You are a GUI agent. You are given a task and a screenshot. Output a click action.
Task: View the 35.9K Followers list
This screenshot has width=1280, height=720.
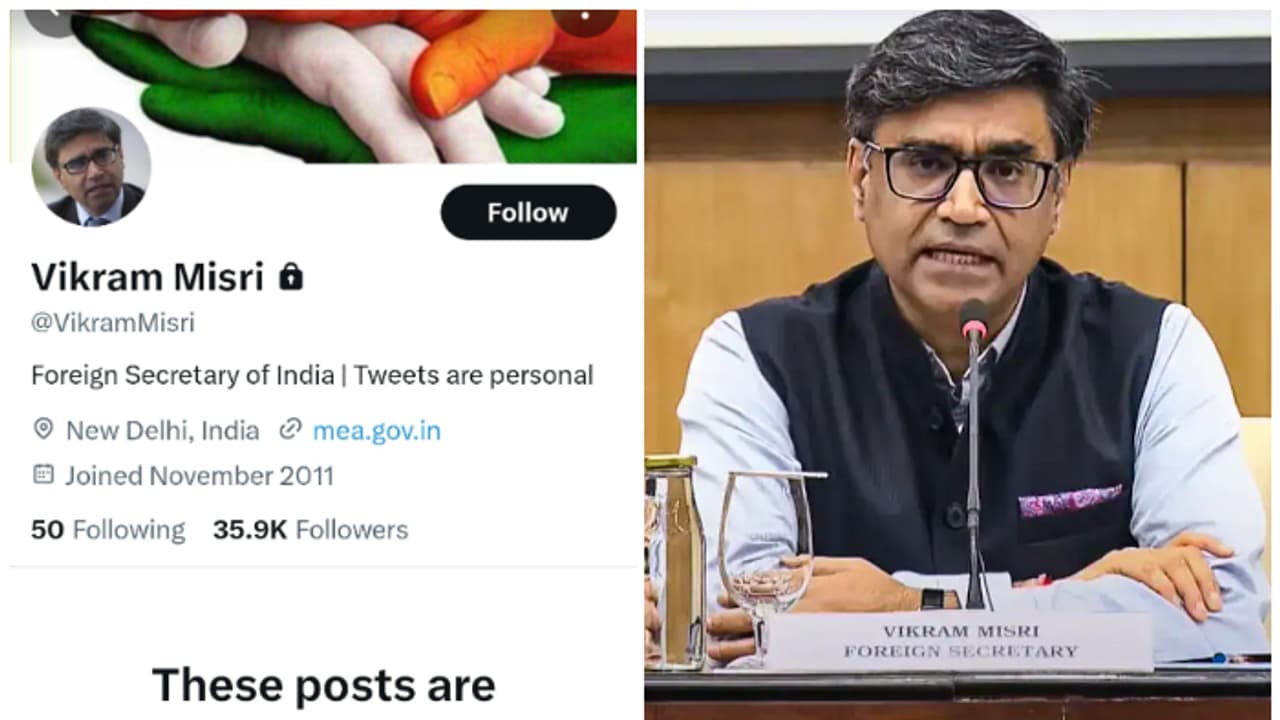(x=310, y=530)
